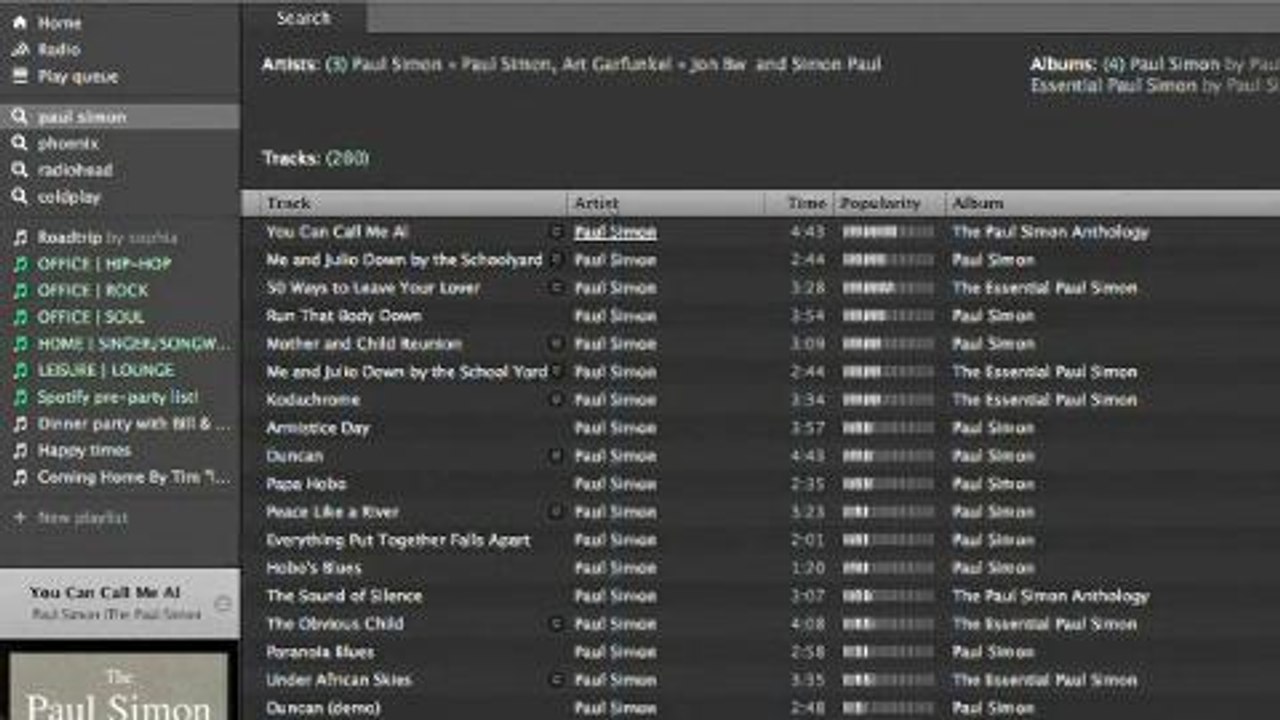Click the round icon beside 'The Obvious Child'
1280x720 pixels.
[x=557, y=624]
